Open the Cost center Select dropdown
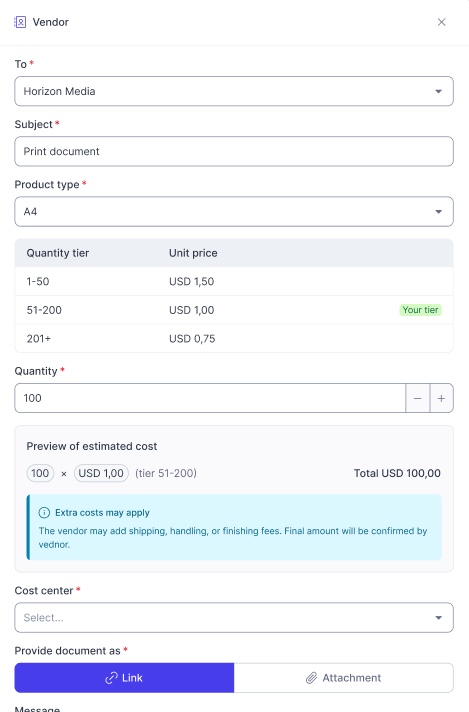 coord(234,618)
